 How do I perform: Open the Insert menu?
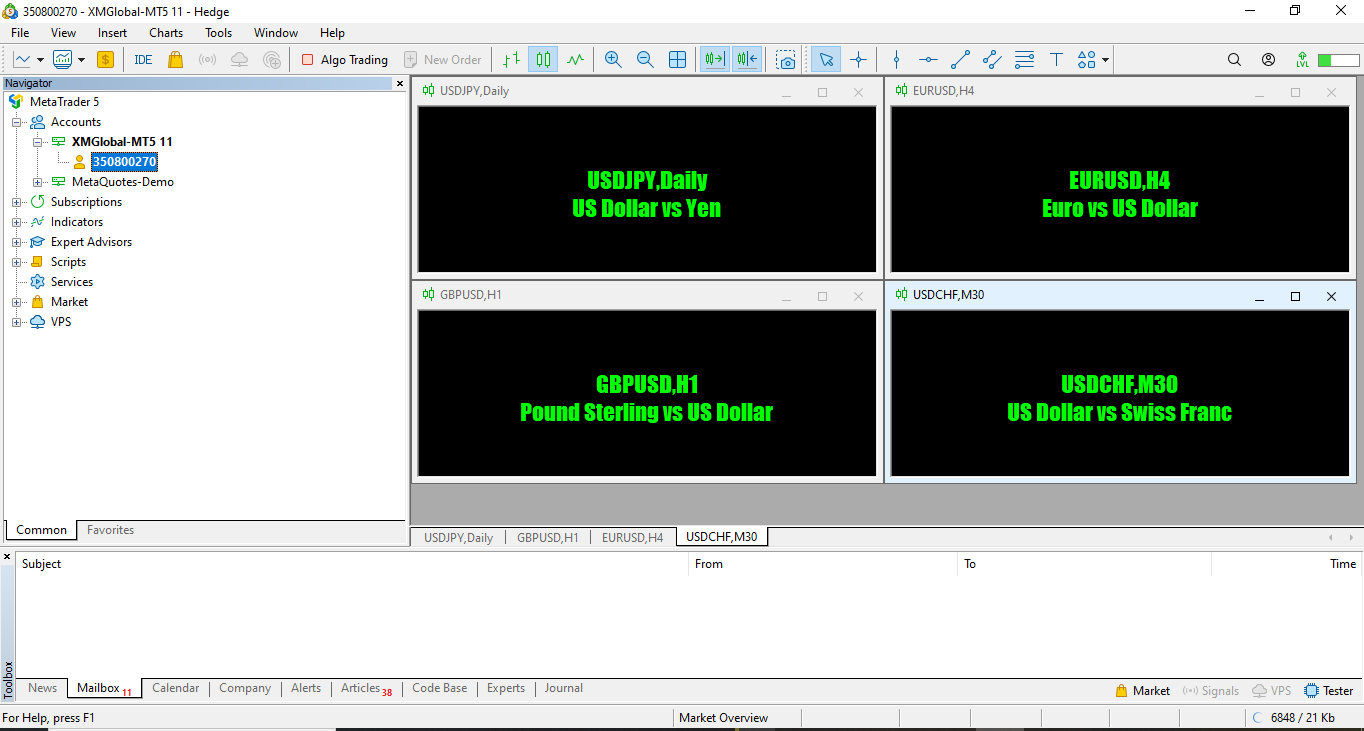pyautogui.click(x=112, y=33)
